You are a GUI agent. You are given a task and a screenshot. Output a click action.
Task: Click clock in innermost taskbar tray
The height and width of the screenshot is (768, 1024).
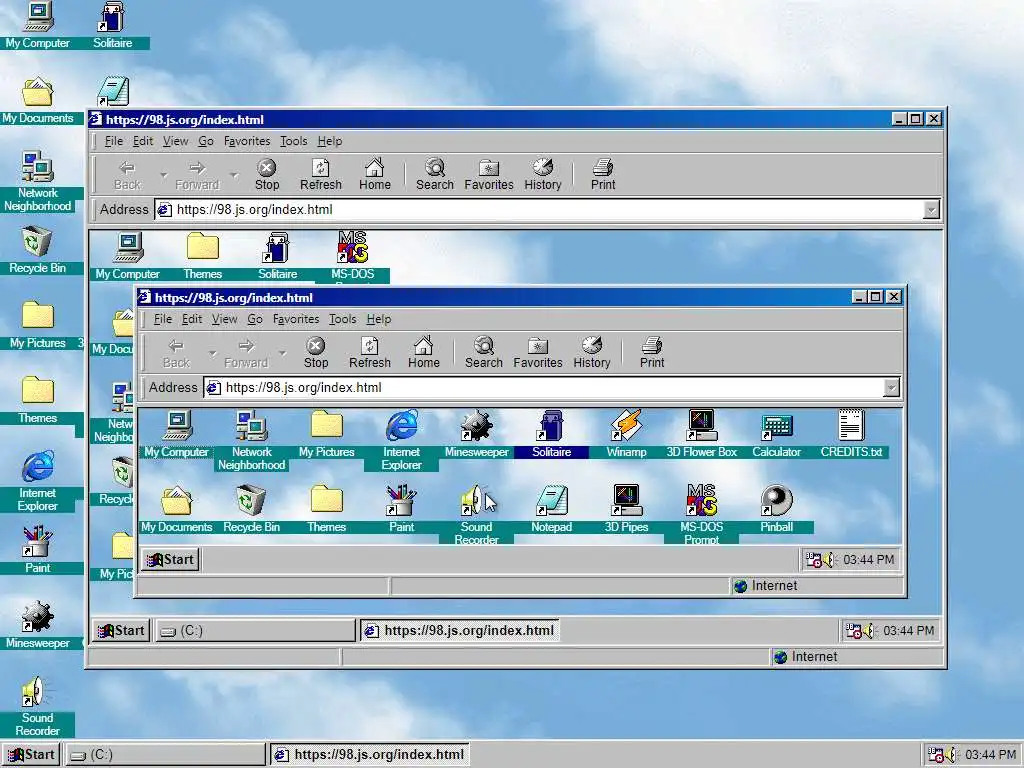coord(868,560)
